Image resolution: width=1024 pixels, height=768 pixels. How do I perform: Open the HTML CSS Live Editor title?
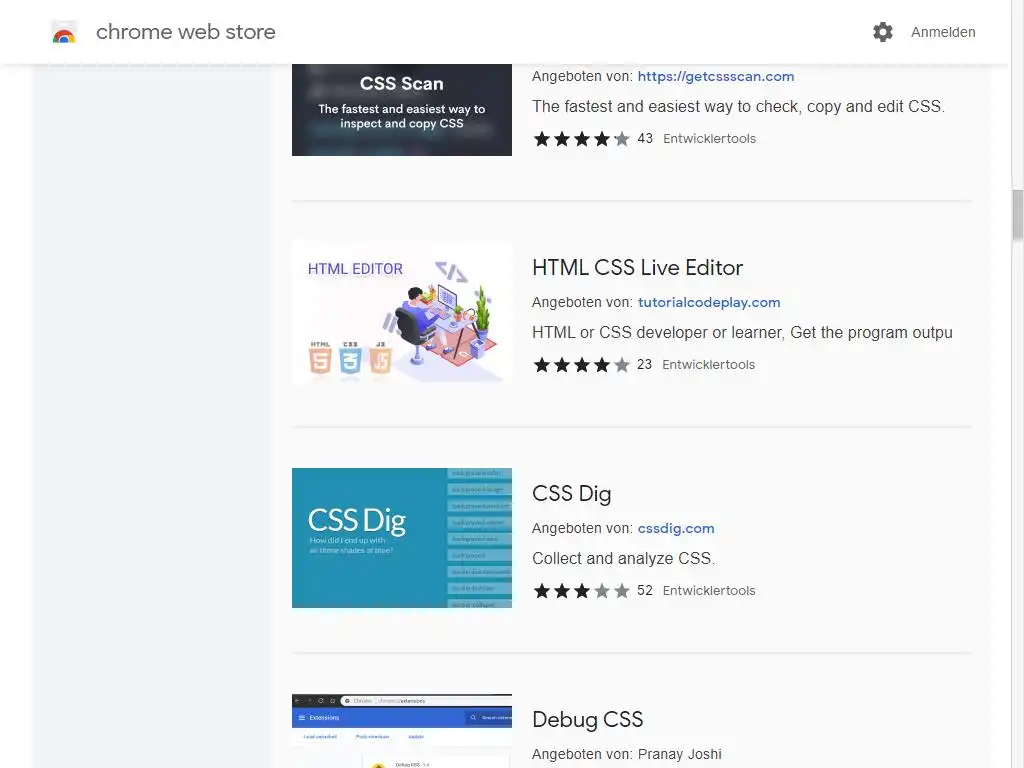[637, 268]
